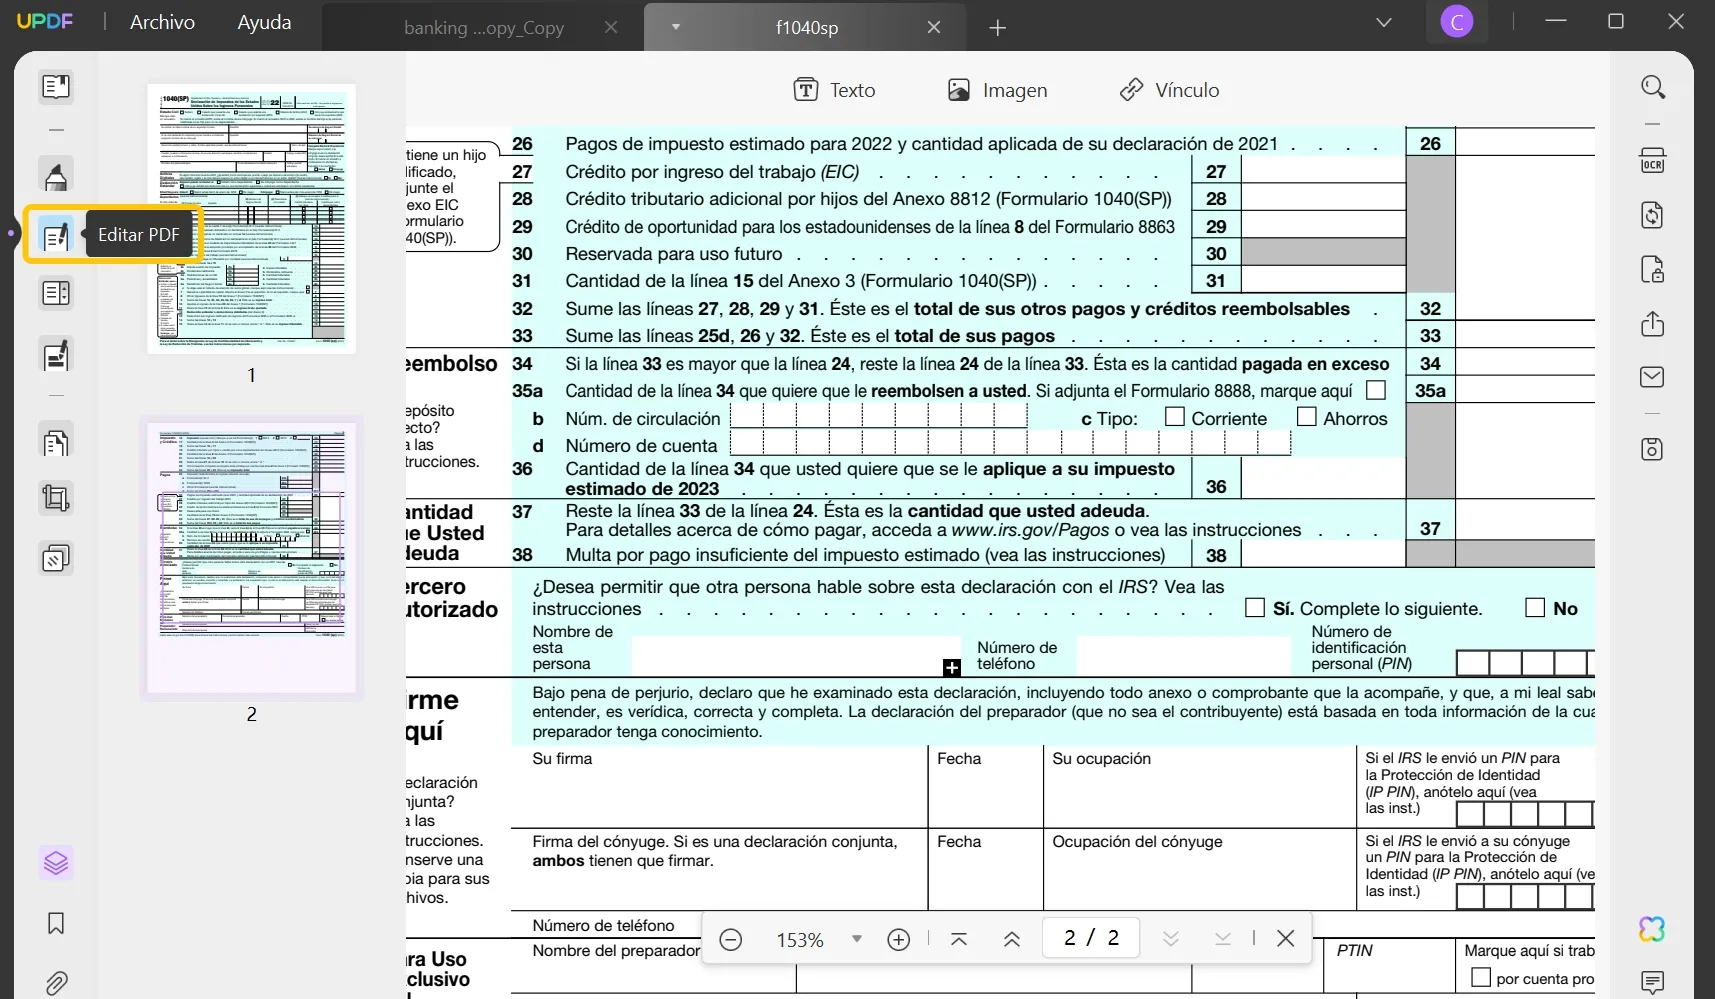Image resolution: width=1715 pixels, height=999 pixels.
Task: Open the comments panel icon
Action: 1653,982
